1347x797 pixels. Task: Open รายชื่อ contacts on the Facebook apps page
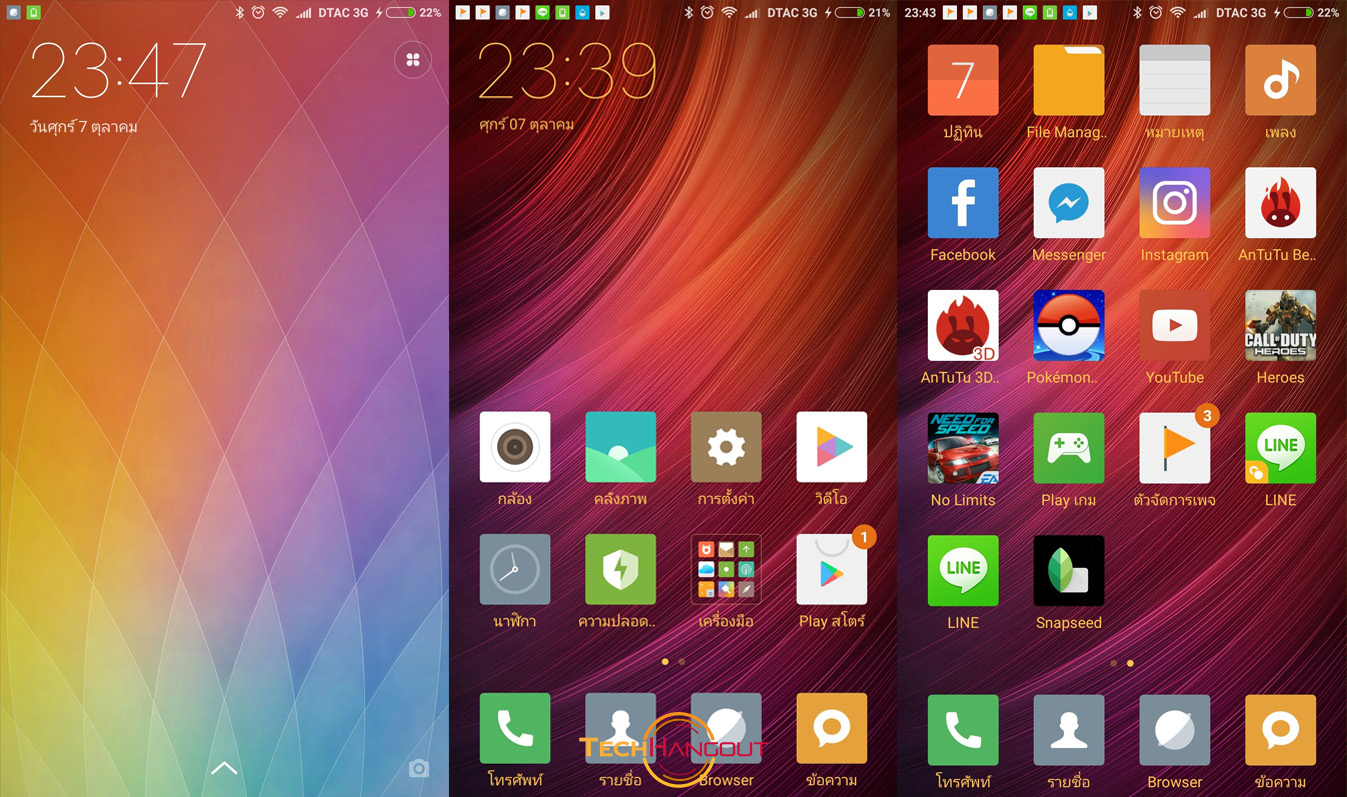click(1068, 731)
